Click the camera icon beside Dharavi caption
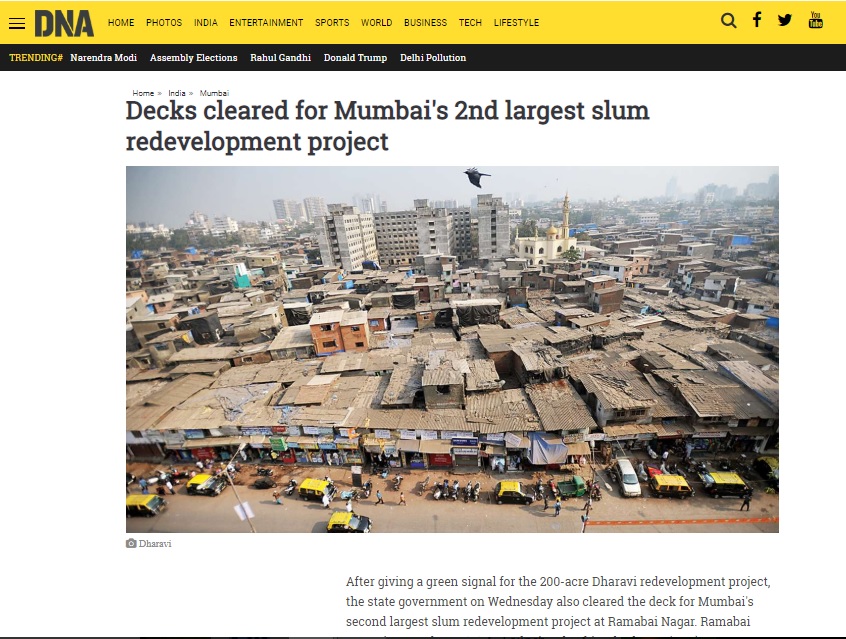This screenshot has height=639, width=846. [131, 543]
